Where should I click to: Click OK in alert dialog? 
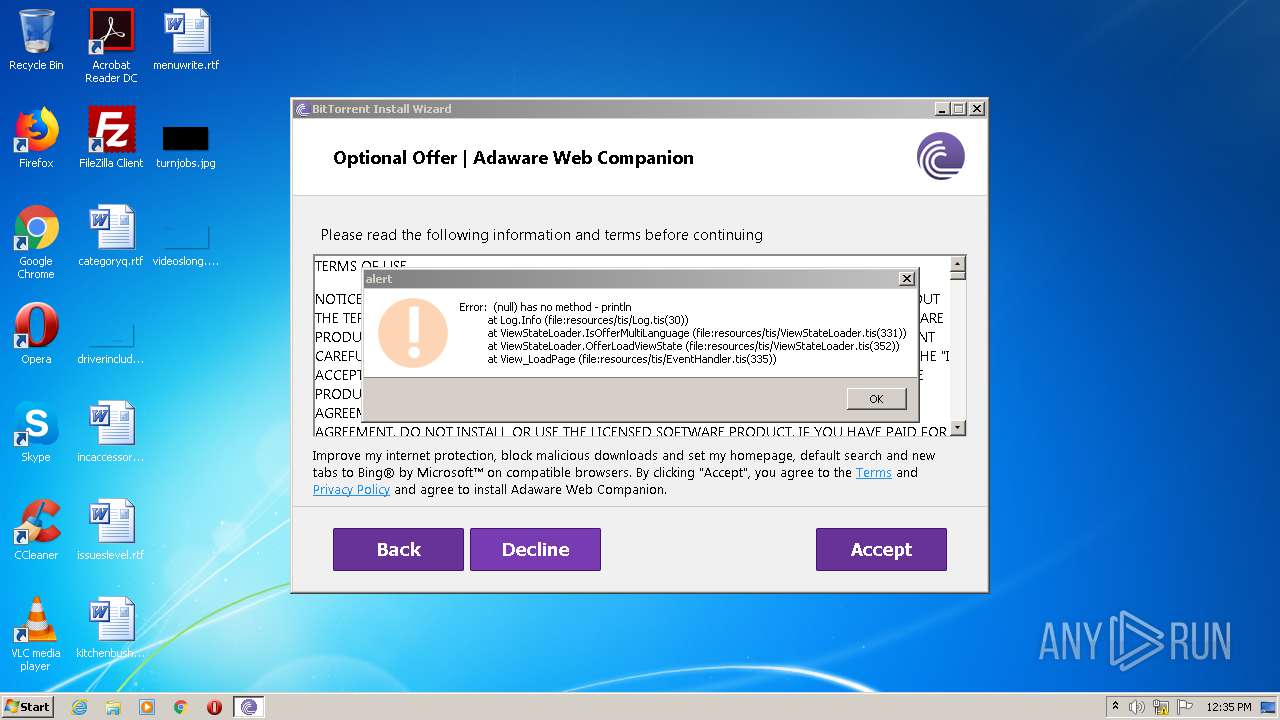(x=876, y=399)
